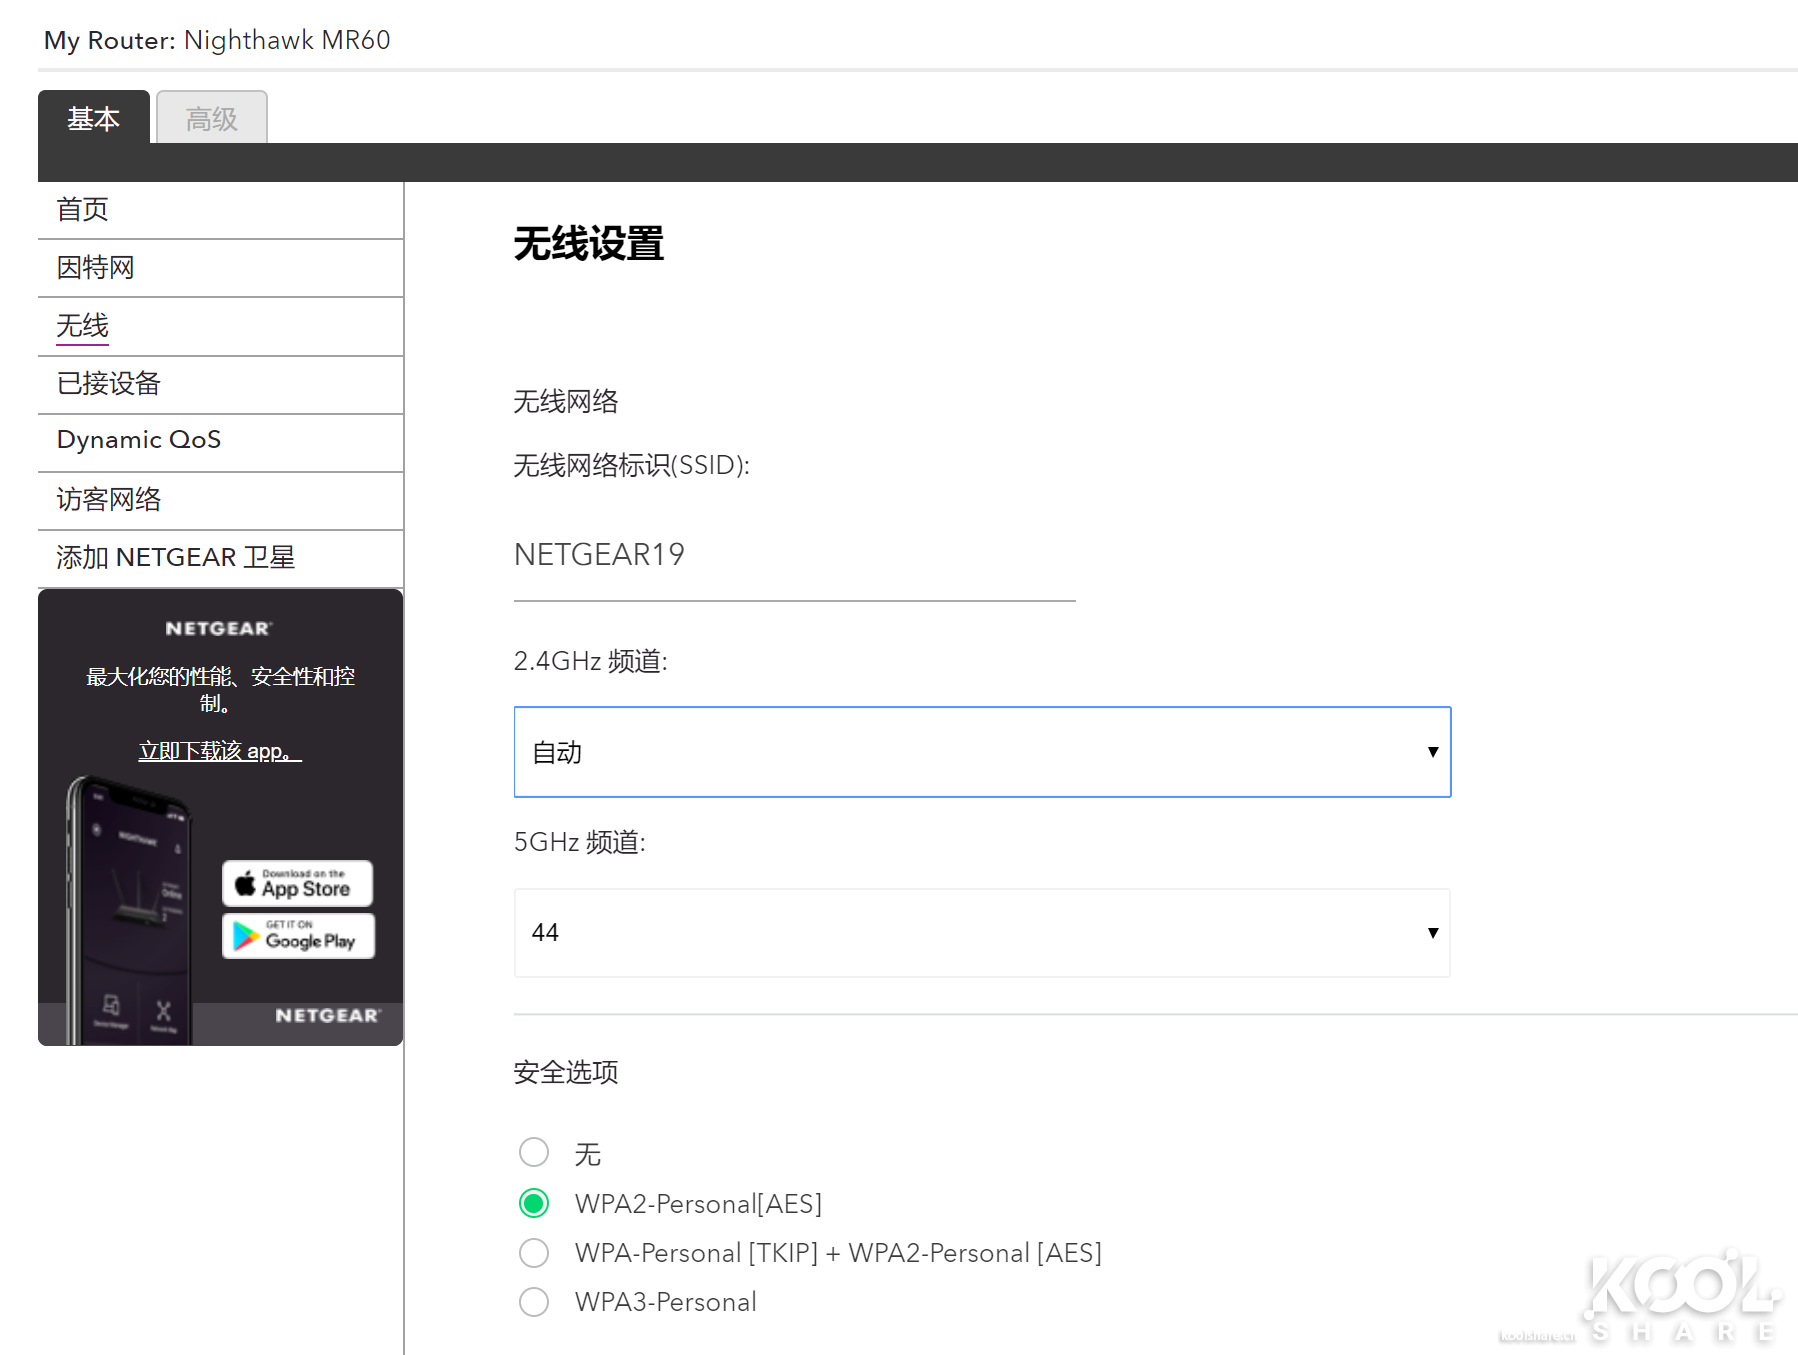Click the 无线网络标识(SSID) label
The height and width of the screenshot is (1355, 1798).
coord(631,465)
